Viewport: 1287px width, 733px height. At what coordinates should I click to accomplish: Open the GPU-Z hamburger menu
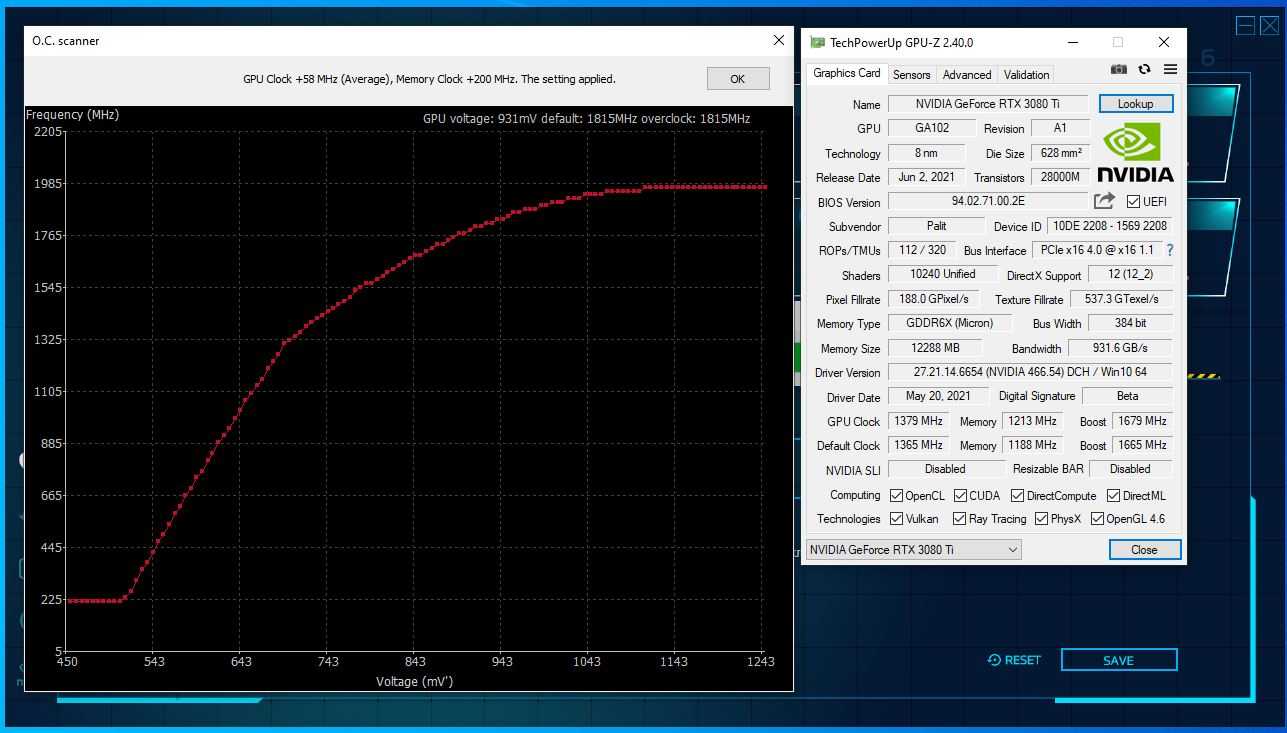(1170, 69)
